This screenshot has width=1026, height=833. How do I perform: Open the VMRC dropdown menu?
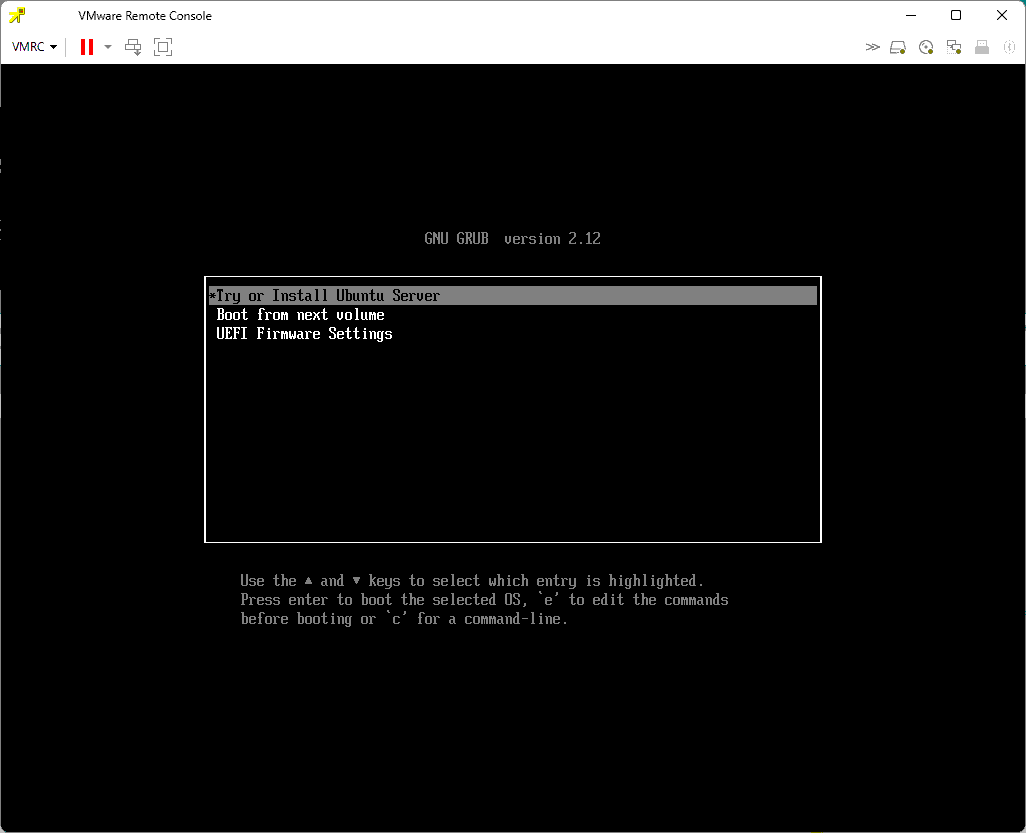click(34, 46)
